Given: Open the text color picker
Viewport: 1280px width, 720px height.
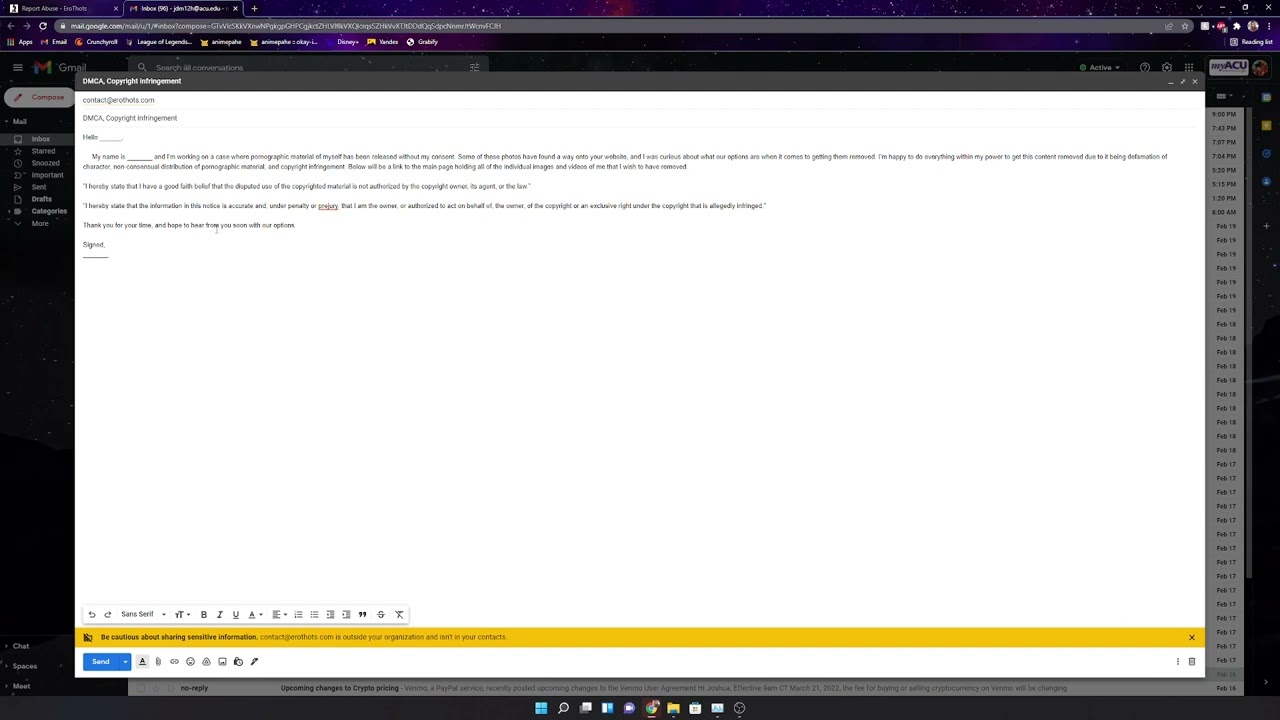Looking at the screenshot, I should (254, 615).
